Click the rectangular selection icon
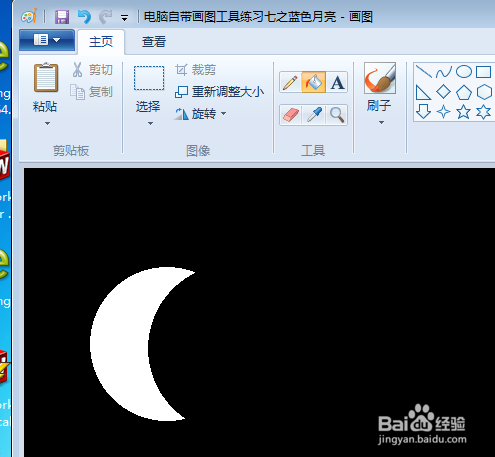This screenshot has width=495, height=457. (149, 78)
